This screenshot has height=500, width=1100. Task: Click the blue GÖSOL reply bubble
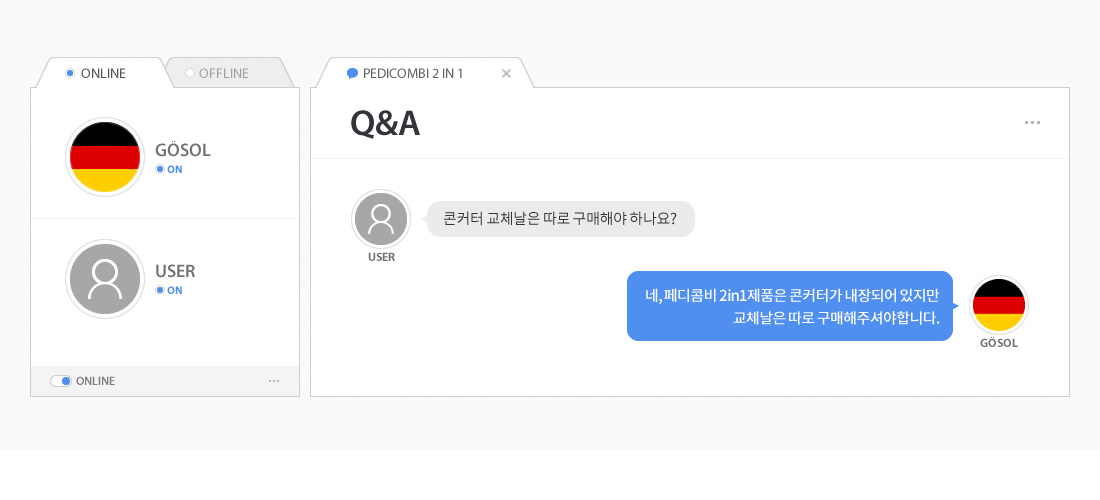click(x=789, y=306)
